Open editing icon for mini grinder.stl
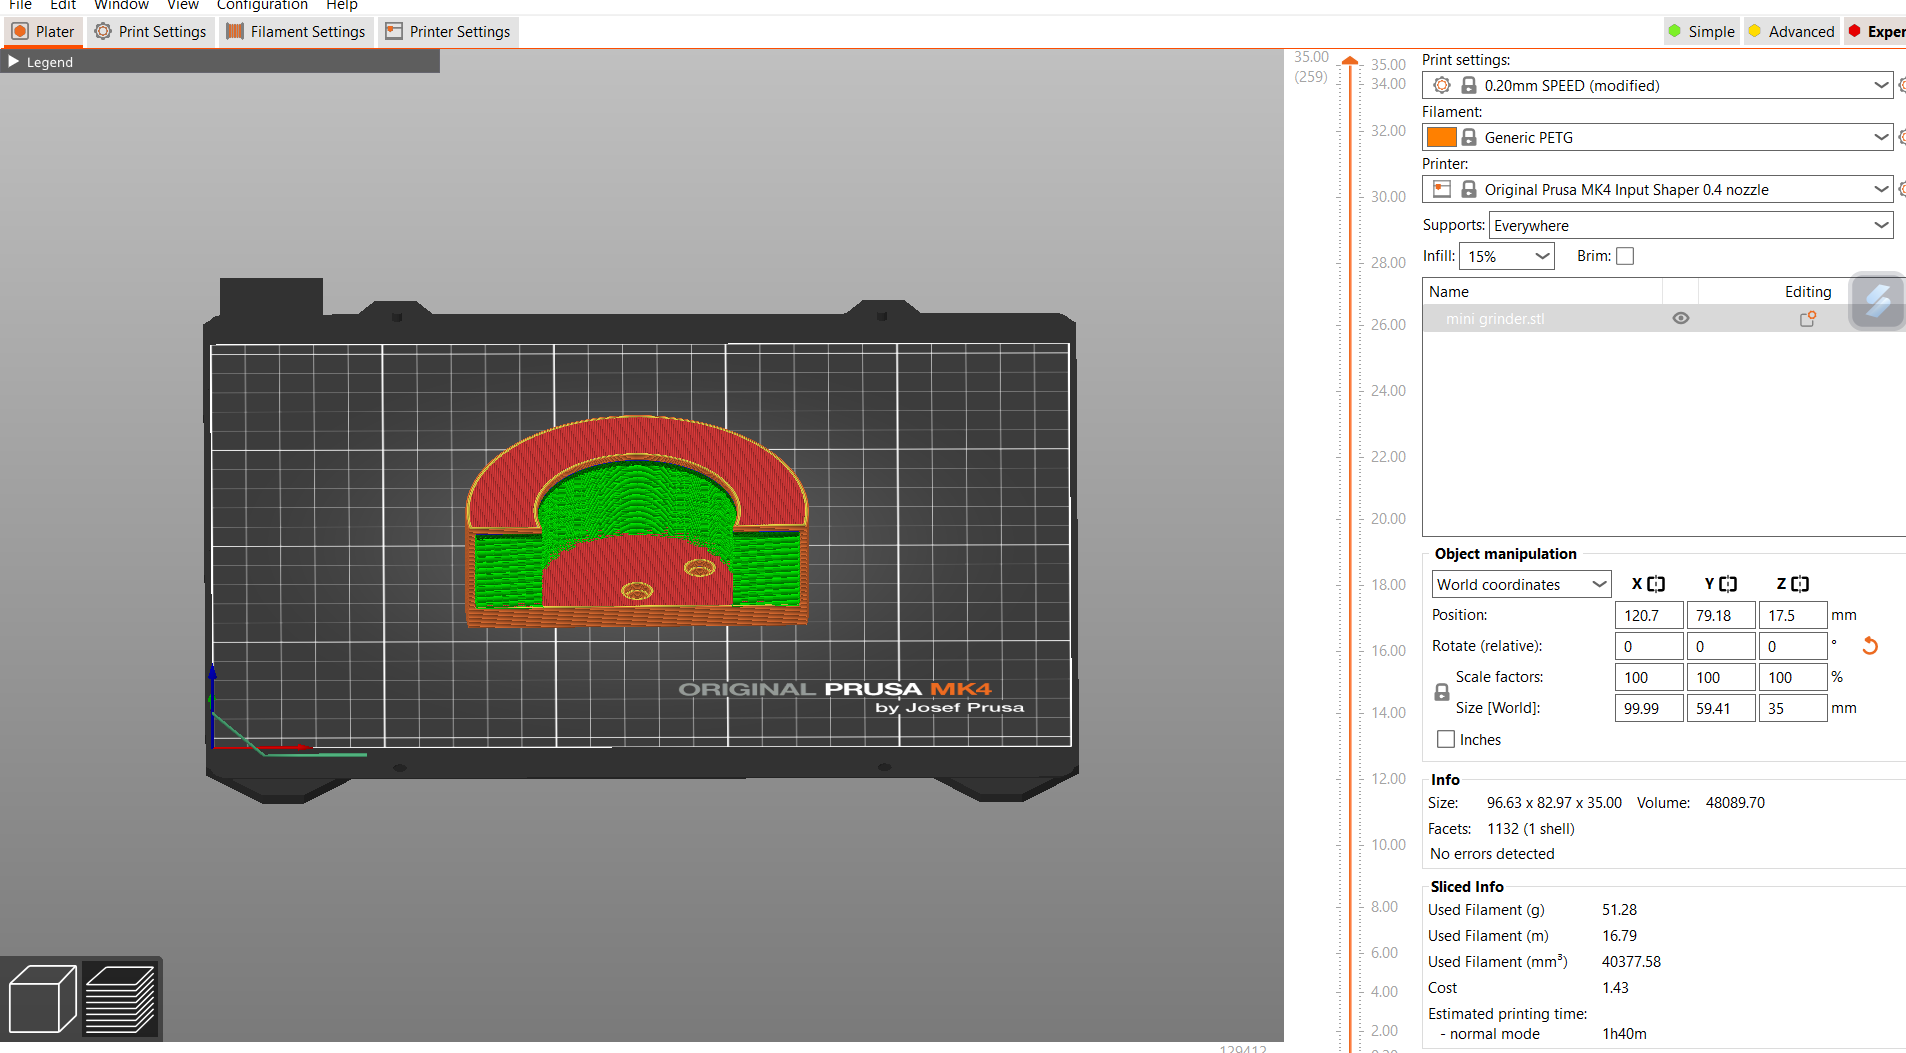The width and height of the screenshot is (1906, 1053). tap(1808, 319)
